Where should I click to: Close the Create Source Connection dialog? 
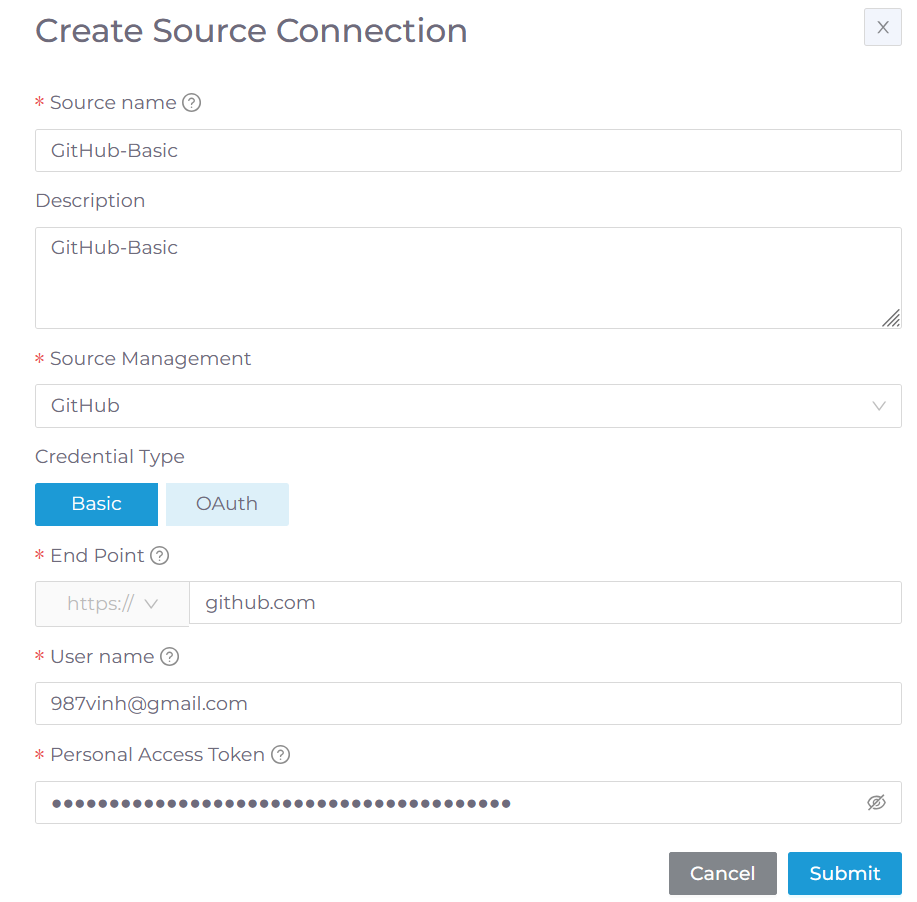[881, 27]
